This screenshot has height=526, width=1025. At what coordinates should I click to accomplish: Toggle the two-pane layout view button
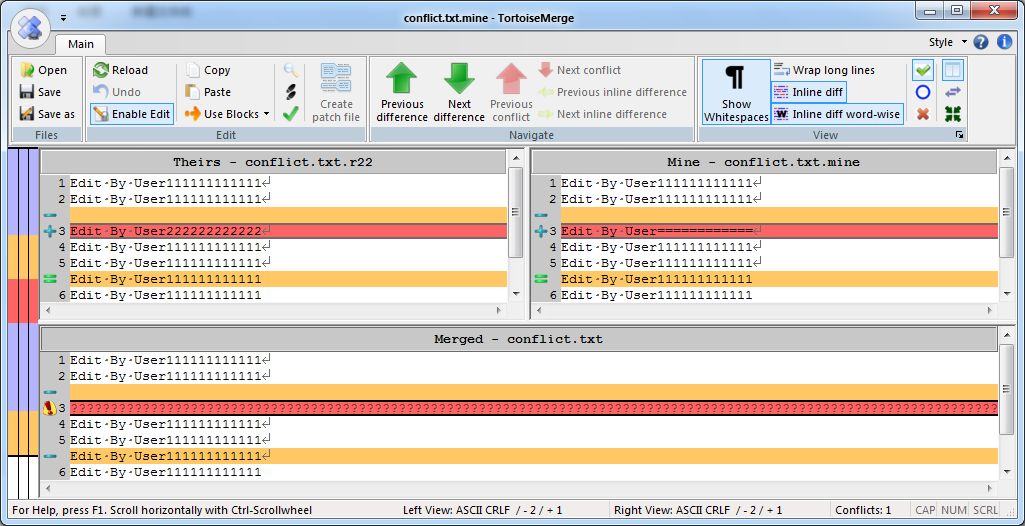pos(953,70)
